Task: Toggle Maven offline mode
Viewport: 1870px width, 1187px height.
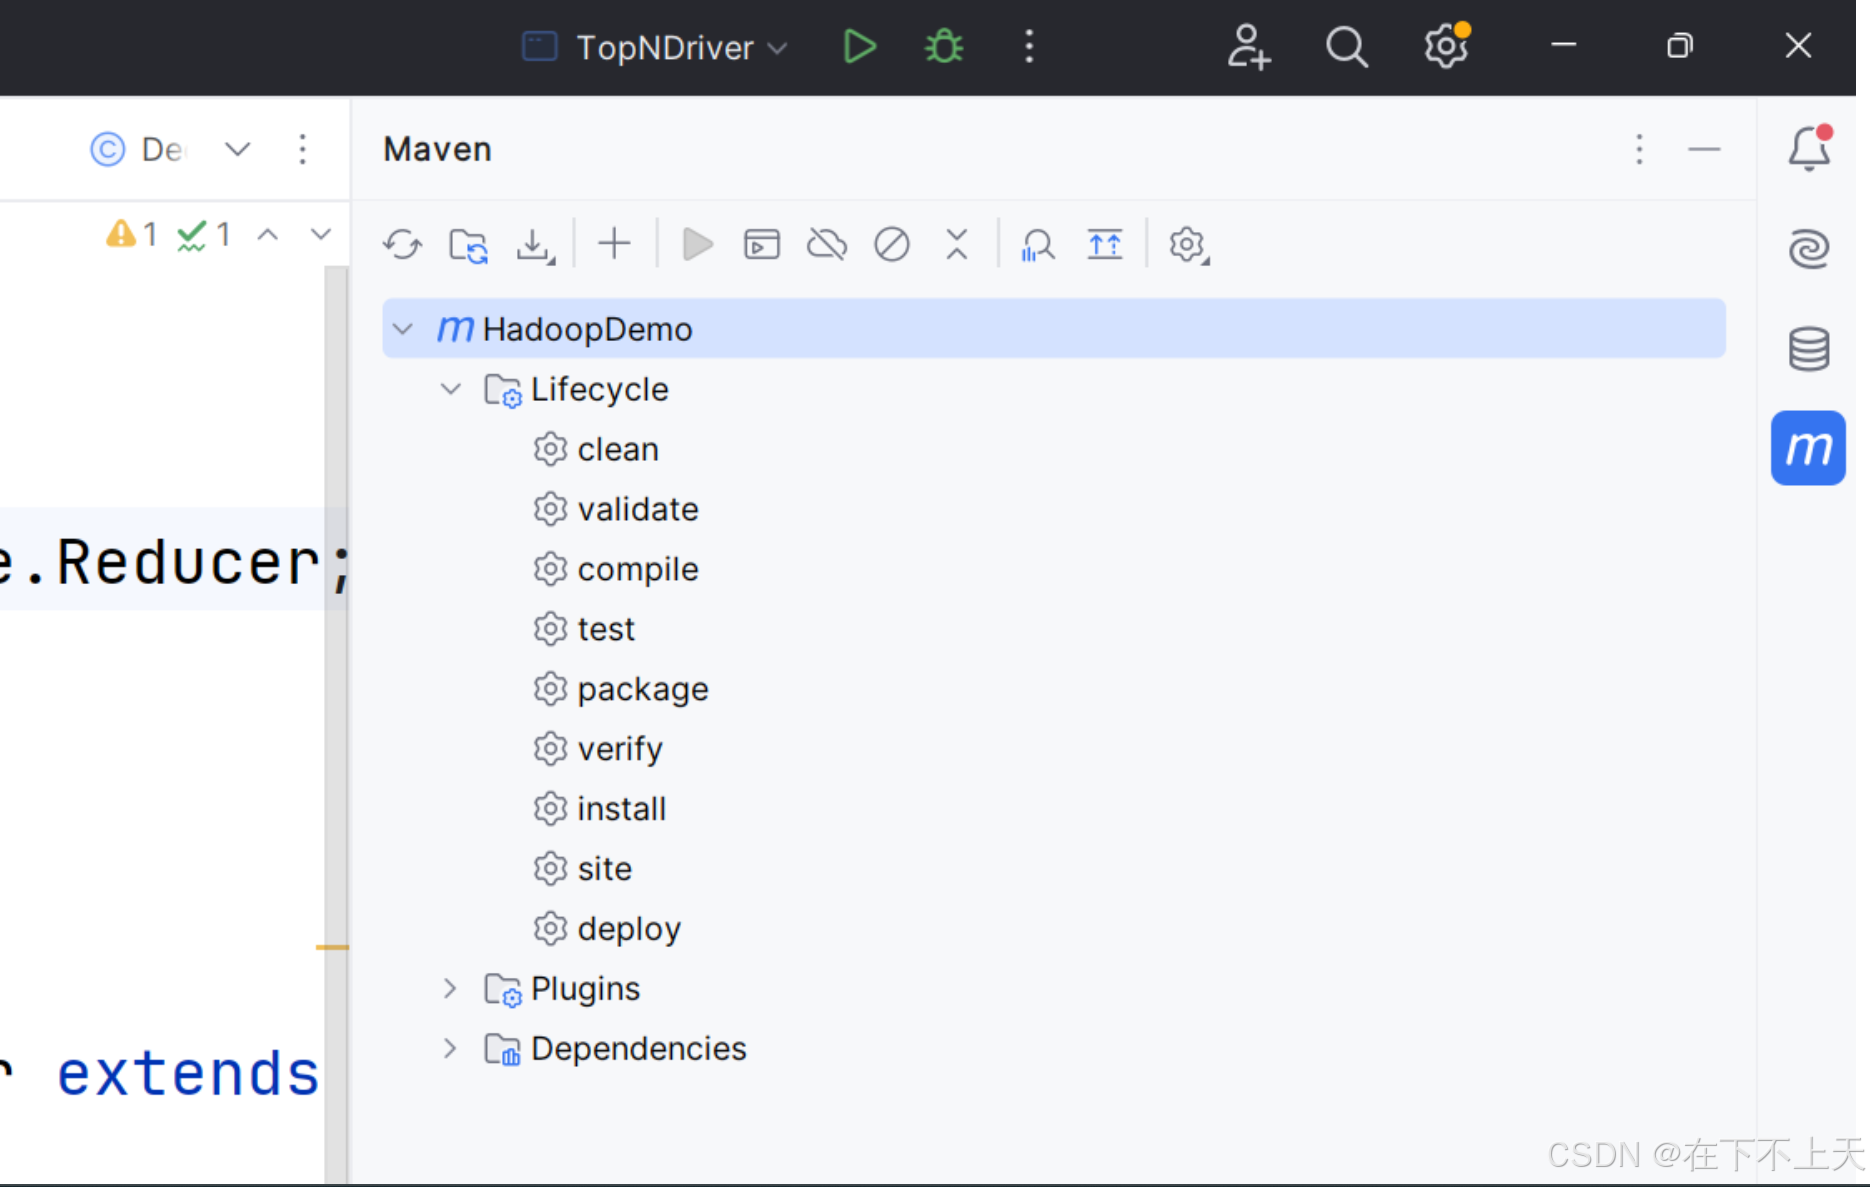Action: [827, 245]
